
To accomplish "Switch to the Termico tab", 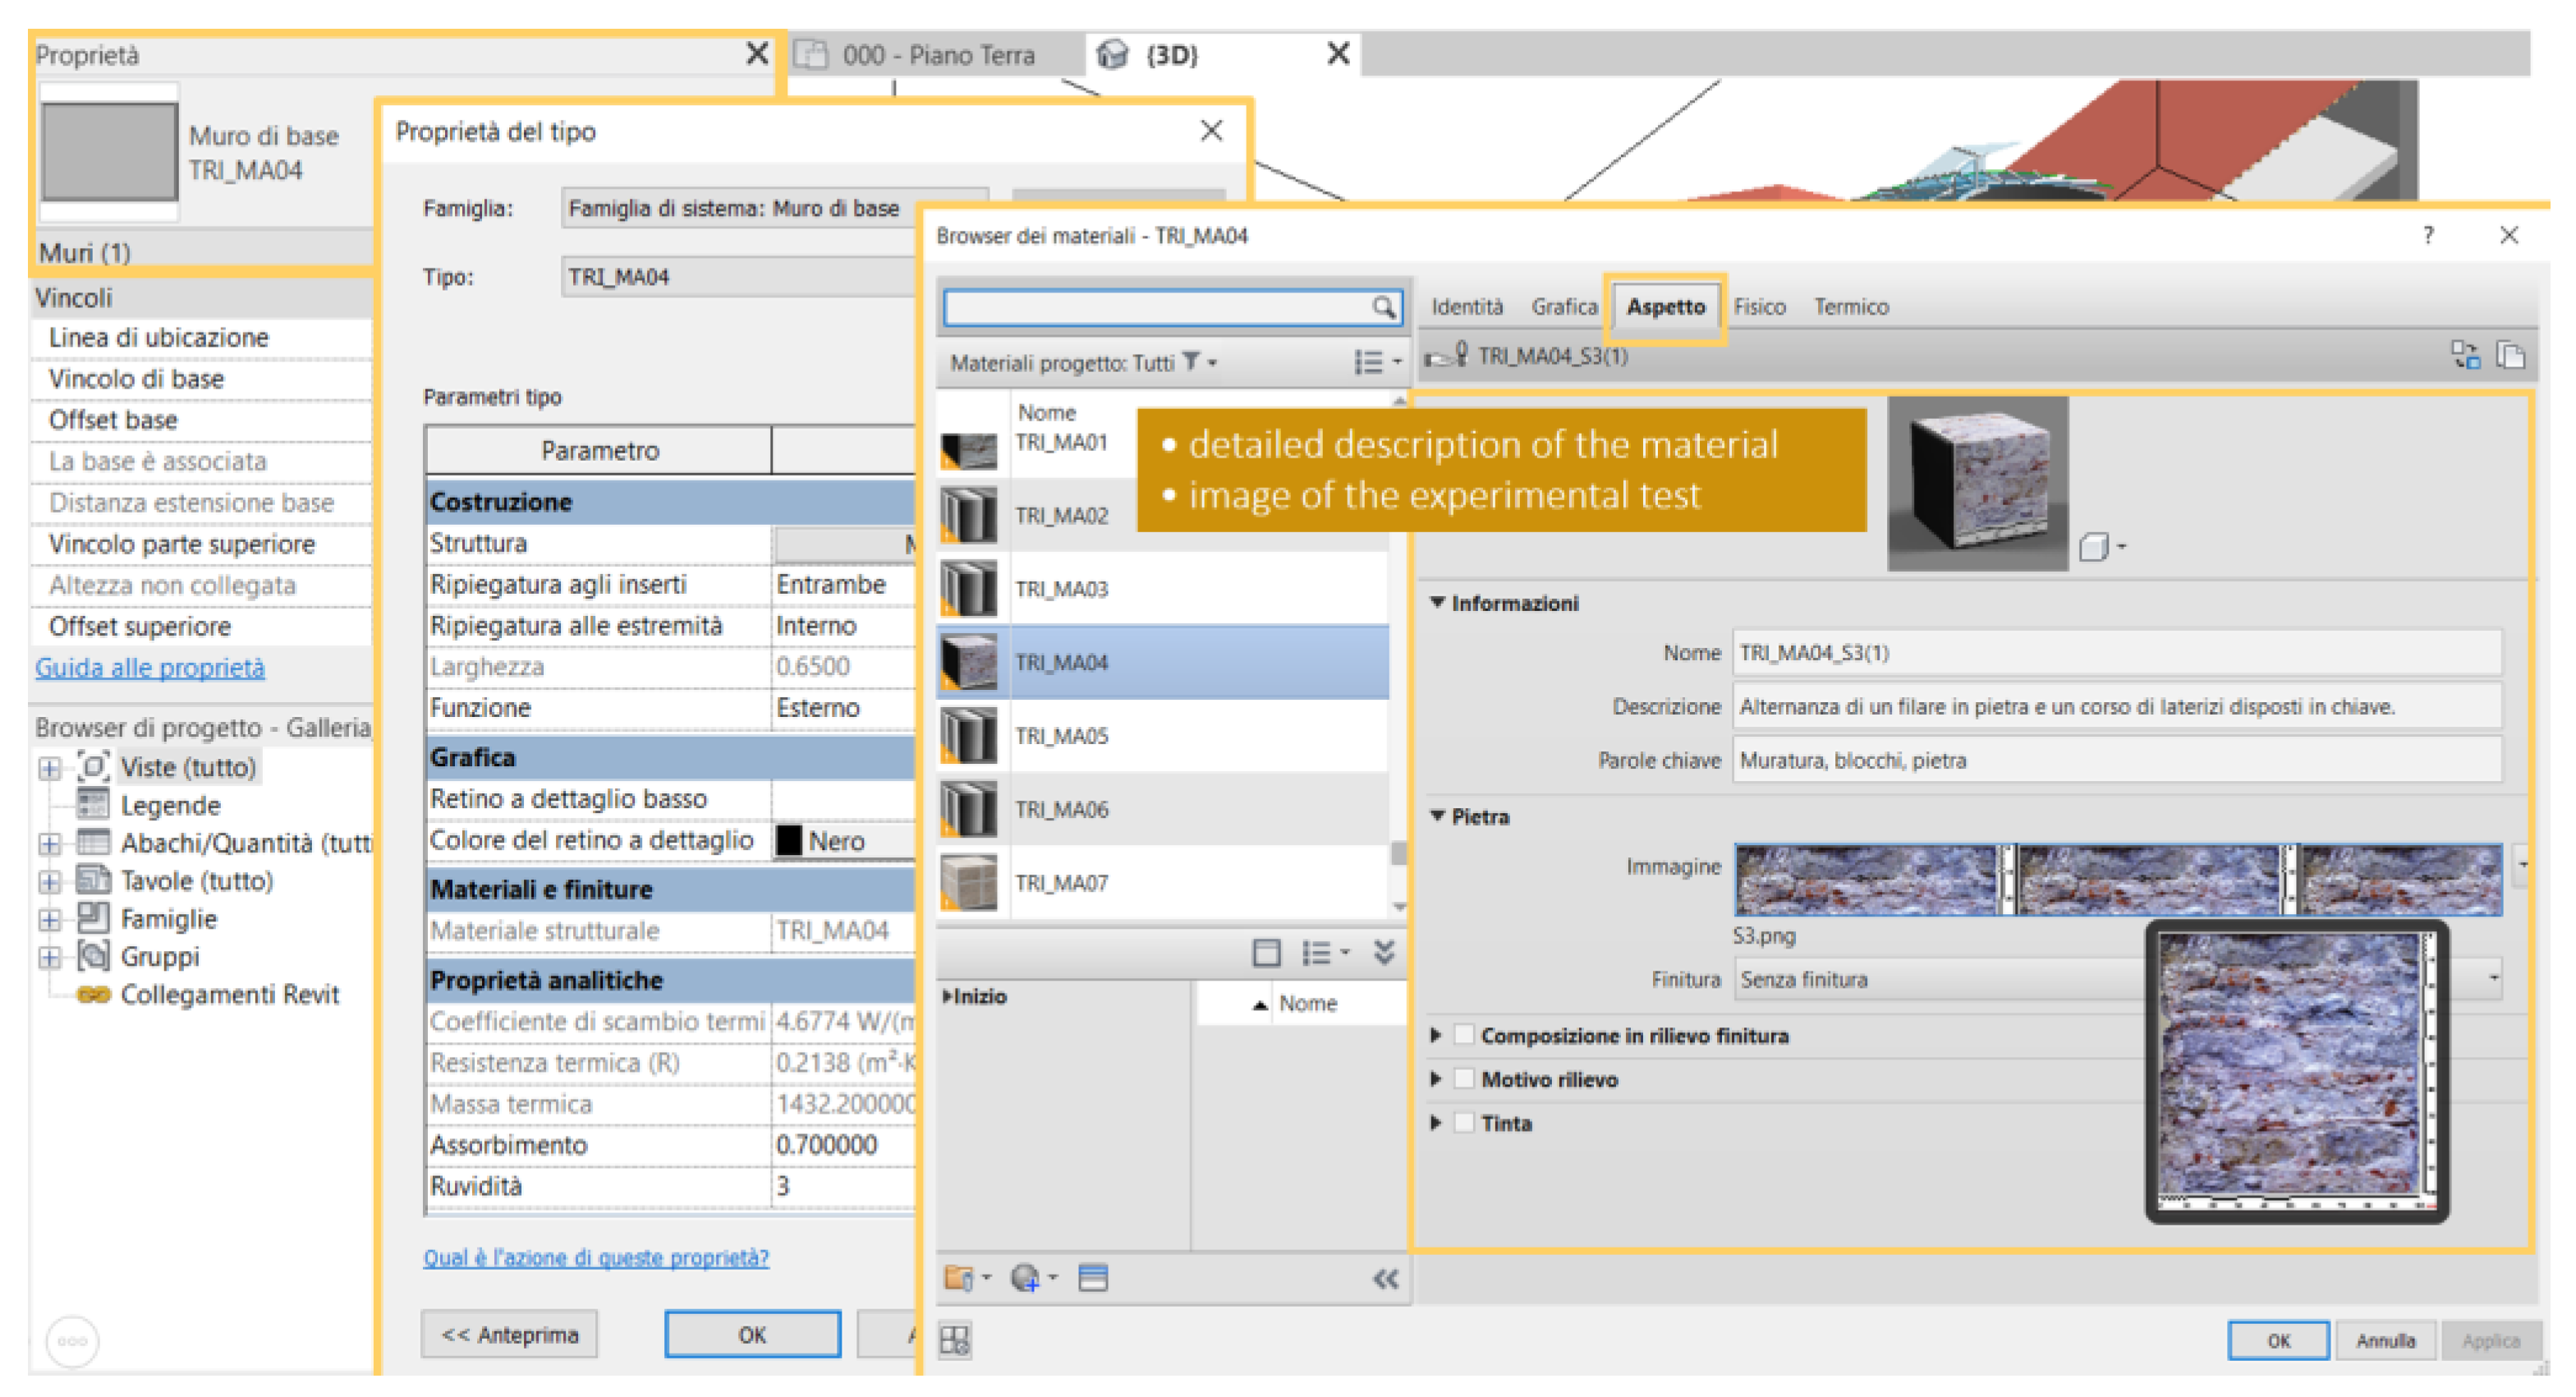I will (1850, 307).
